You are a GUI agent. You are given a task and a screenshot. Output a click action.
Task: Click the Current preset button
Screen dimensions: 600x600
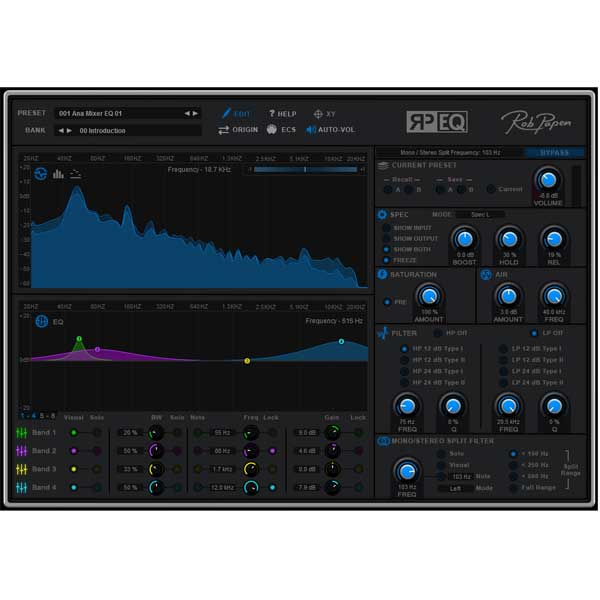[x=491, y=189]
